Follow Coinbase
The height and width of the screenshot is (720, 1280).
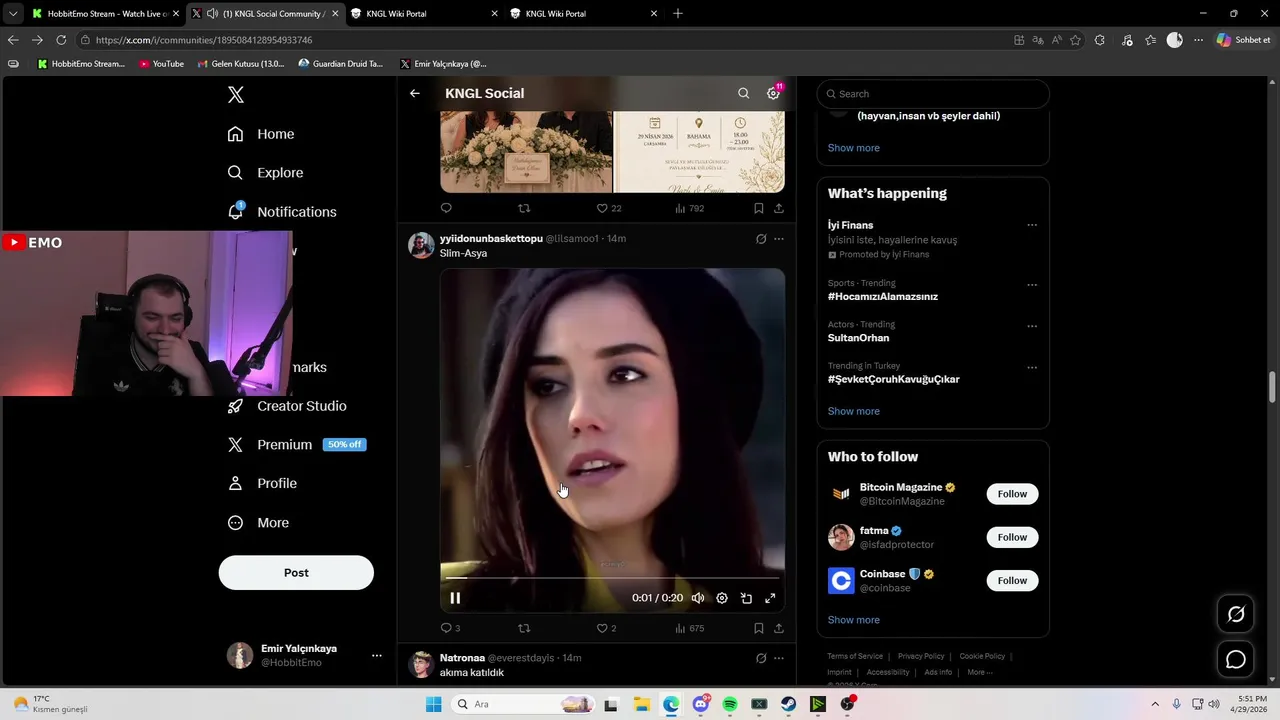pos(1012,580)
